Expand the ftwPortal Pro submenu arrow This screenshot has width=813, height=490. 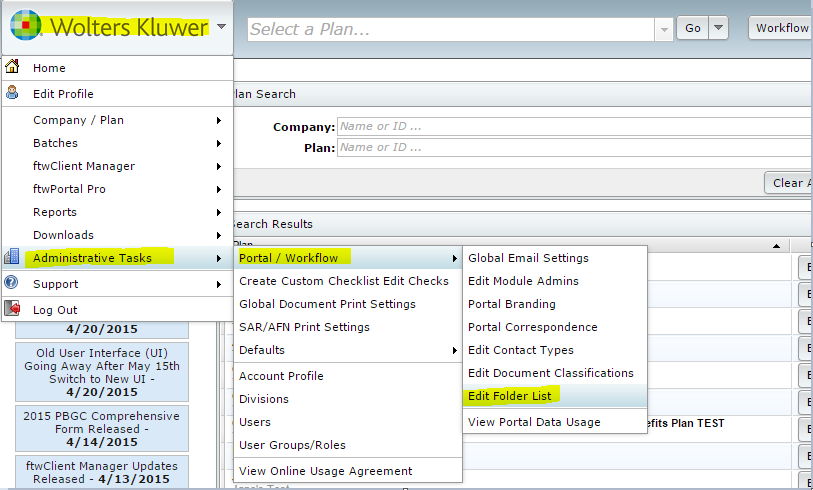click(219, 189)
